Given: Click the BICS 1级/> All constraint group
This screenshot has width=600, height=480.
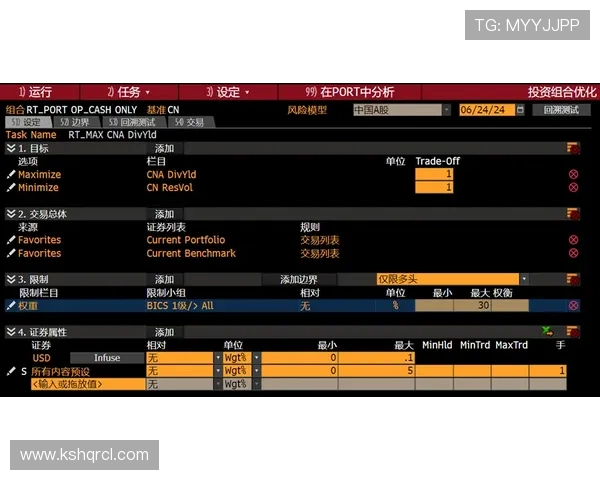Looking at the screenshot, I should pyautogui.click(x=180, y=305).
